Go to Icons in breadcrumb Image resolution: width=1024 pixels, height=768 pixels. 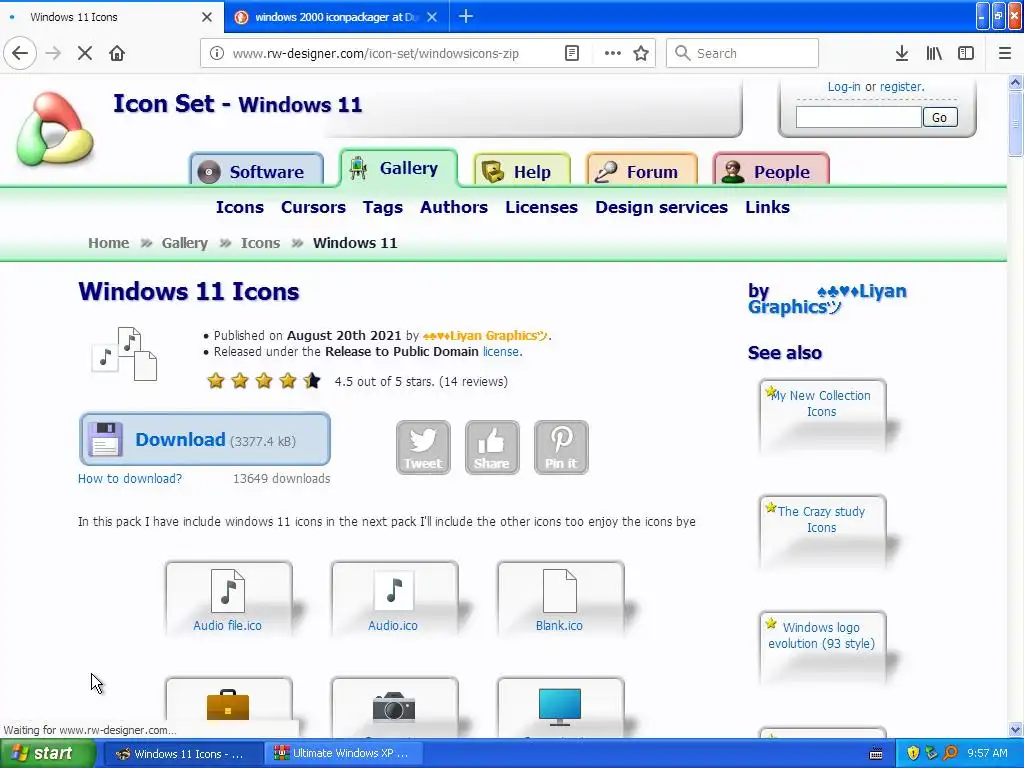pyautogui.click(x=260, y=243)
